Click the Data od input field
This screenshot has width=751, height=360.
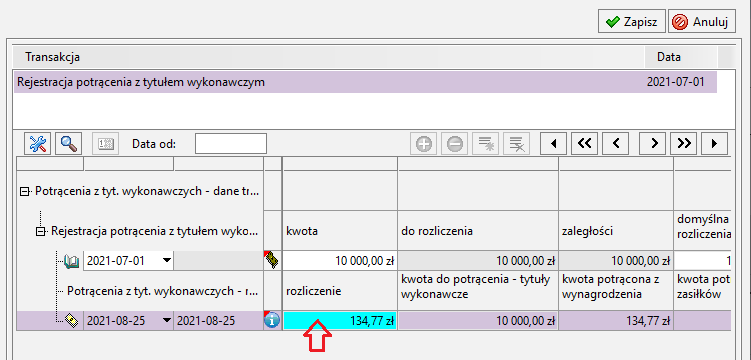231,144
